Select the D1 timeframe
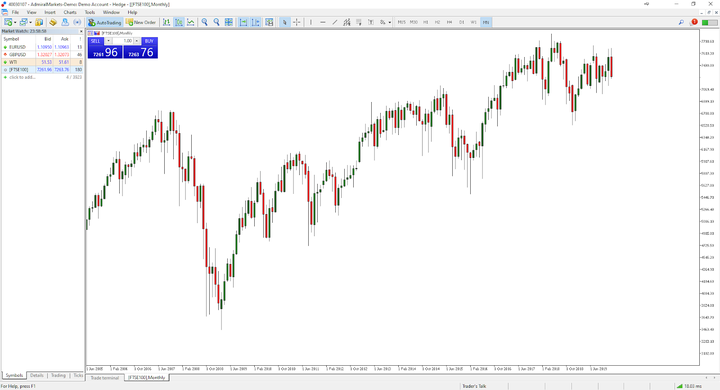Image resolution: width=720 pixels, height=390 pixels. pos(461,22)
